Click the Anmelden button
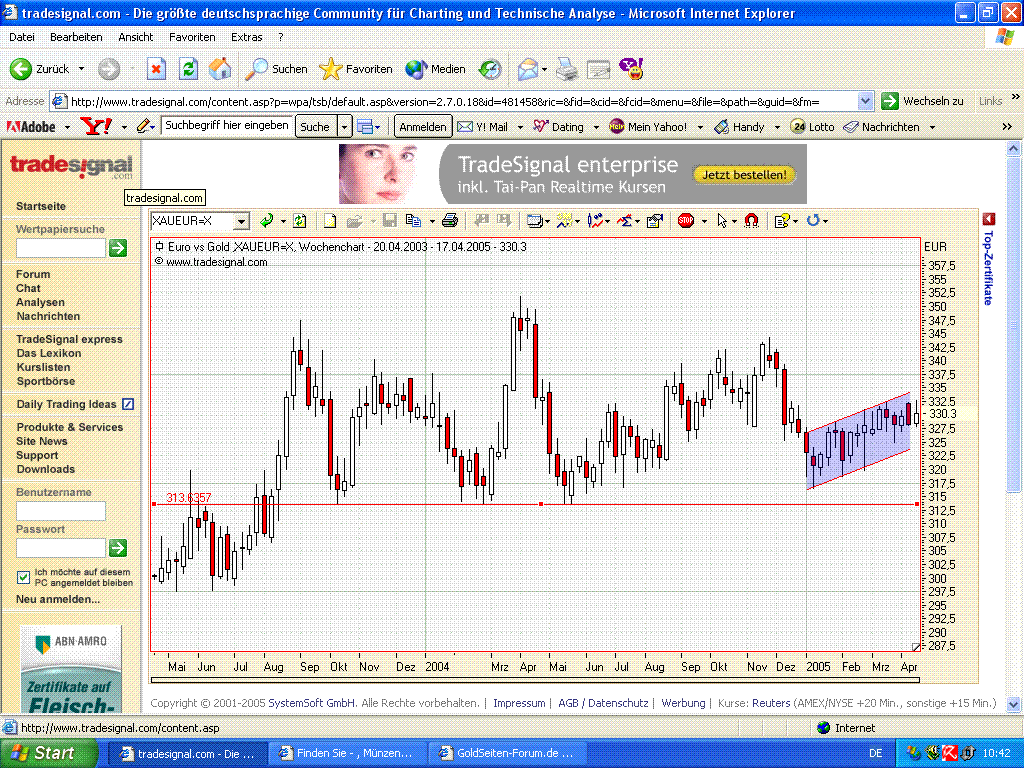 click(423, 127)
